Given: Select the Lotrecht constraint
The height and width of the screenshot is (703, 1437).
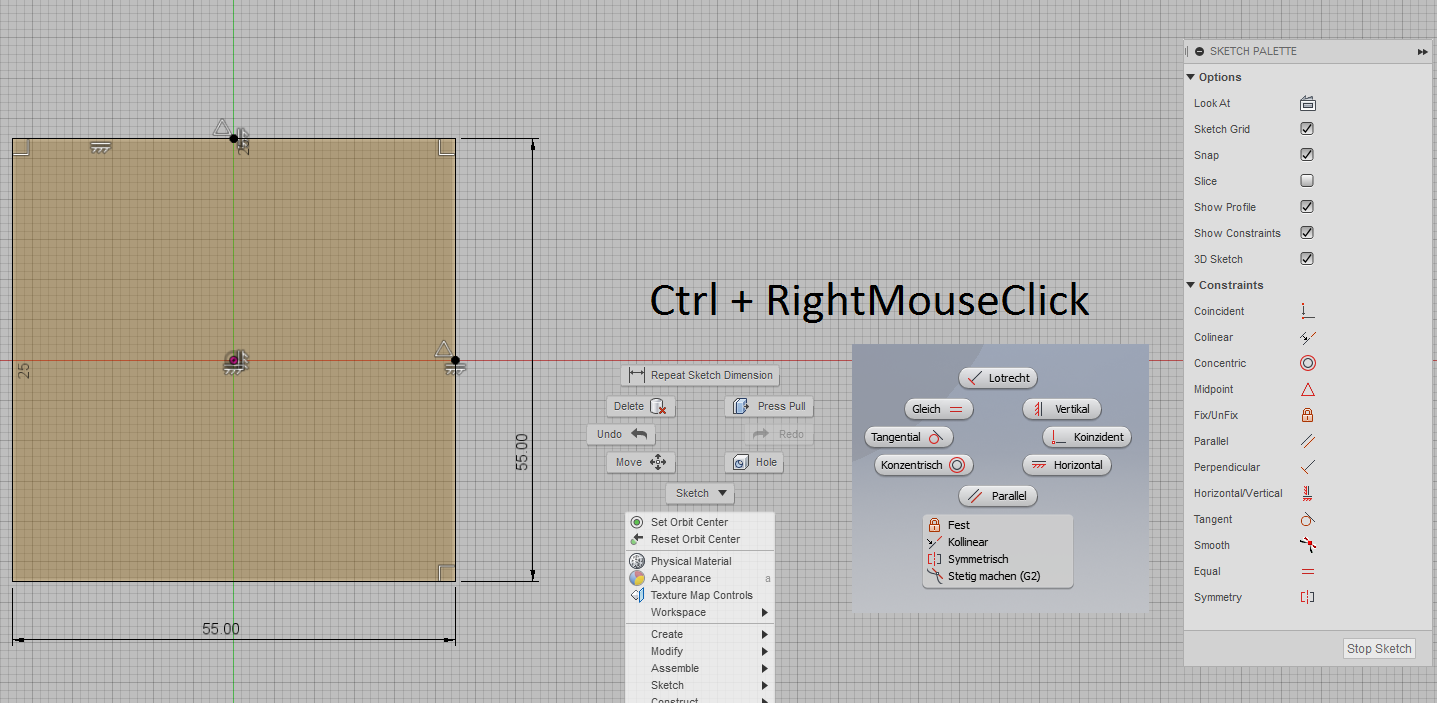Looking at the screenshot, I should point(998,378).
